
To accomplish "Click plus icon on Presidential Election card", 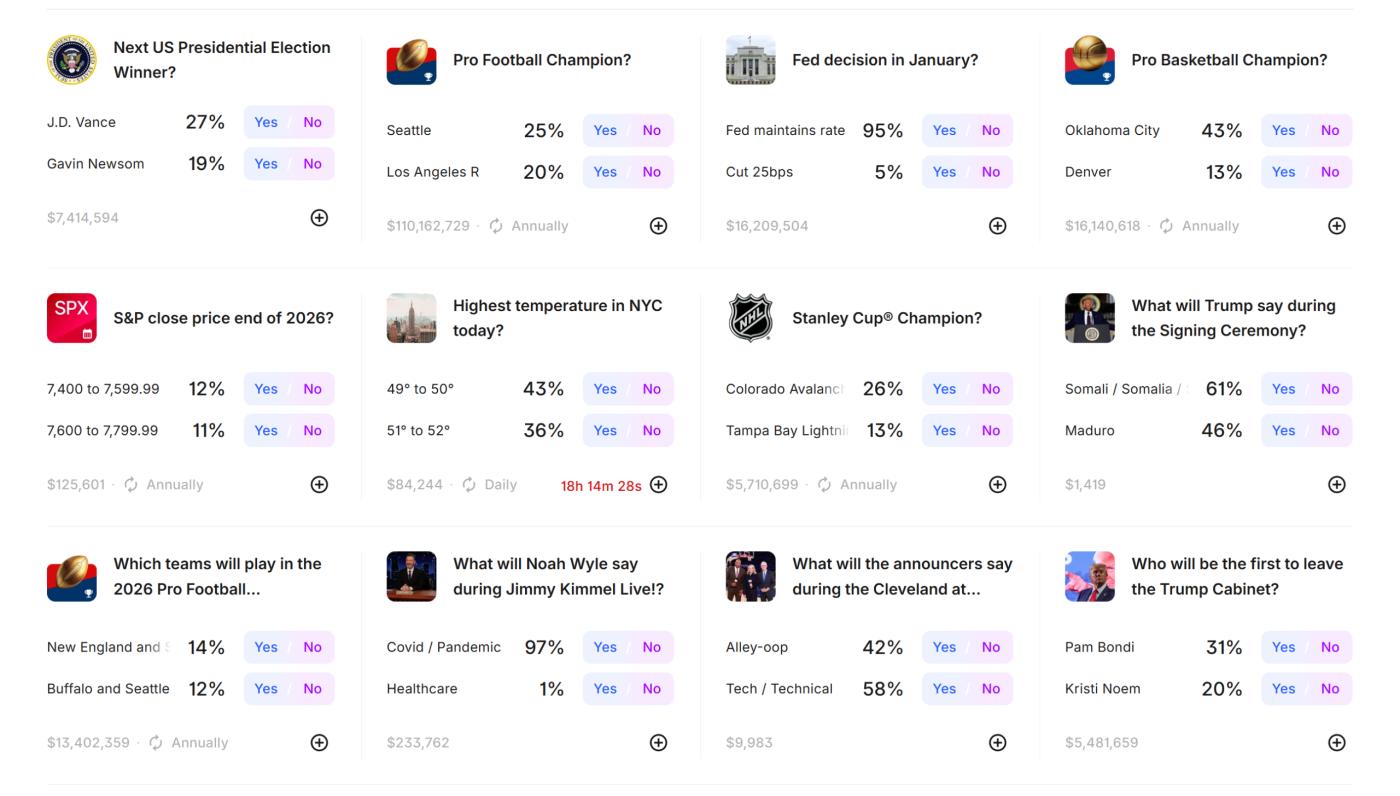I will coord(319,218).
